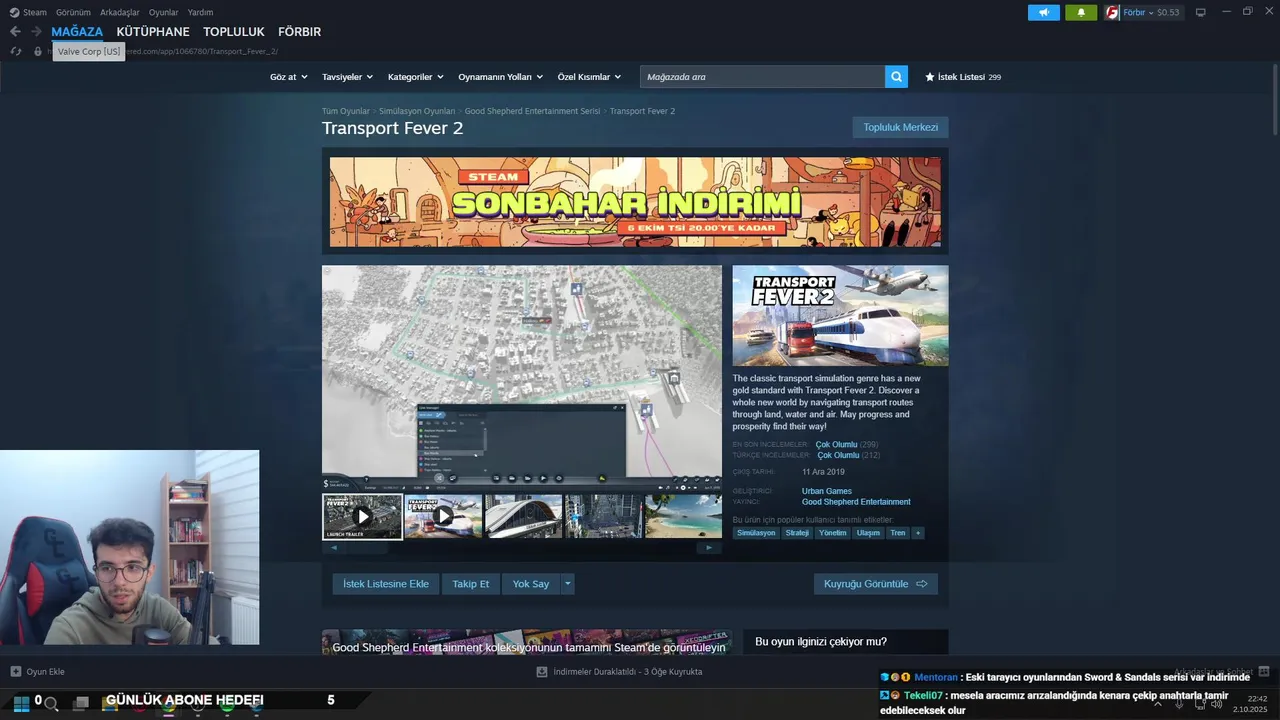Switch to the MAĞAZA tab
This screenshot has height=720, width=1280.
77,32
